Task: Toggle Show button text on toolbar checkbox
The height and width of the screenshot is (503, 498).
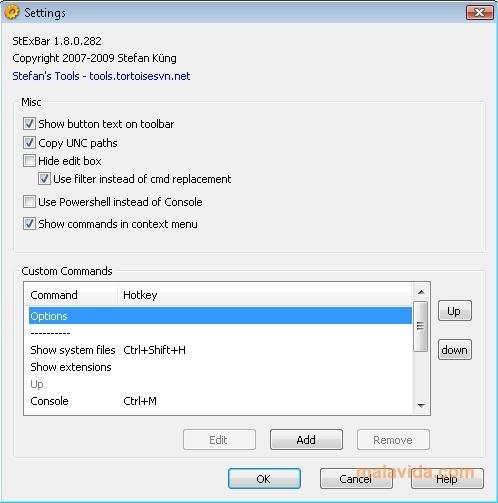Action: tap(29, 124)
